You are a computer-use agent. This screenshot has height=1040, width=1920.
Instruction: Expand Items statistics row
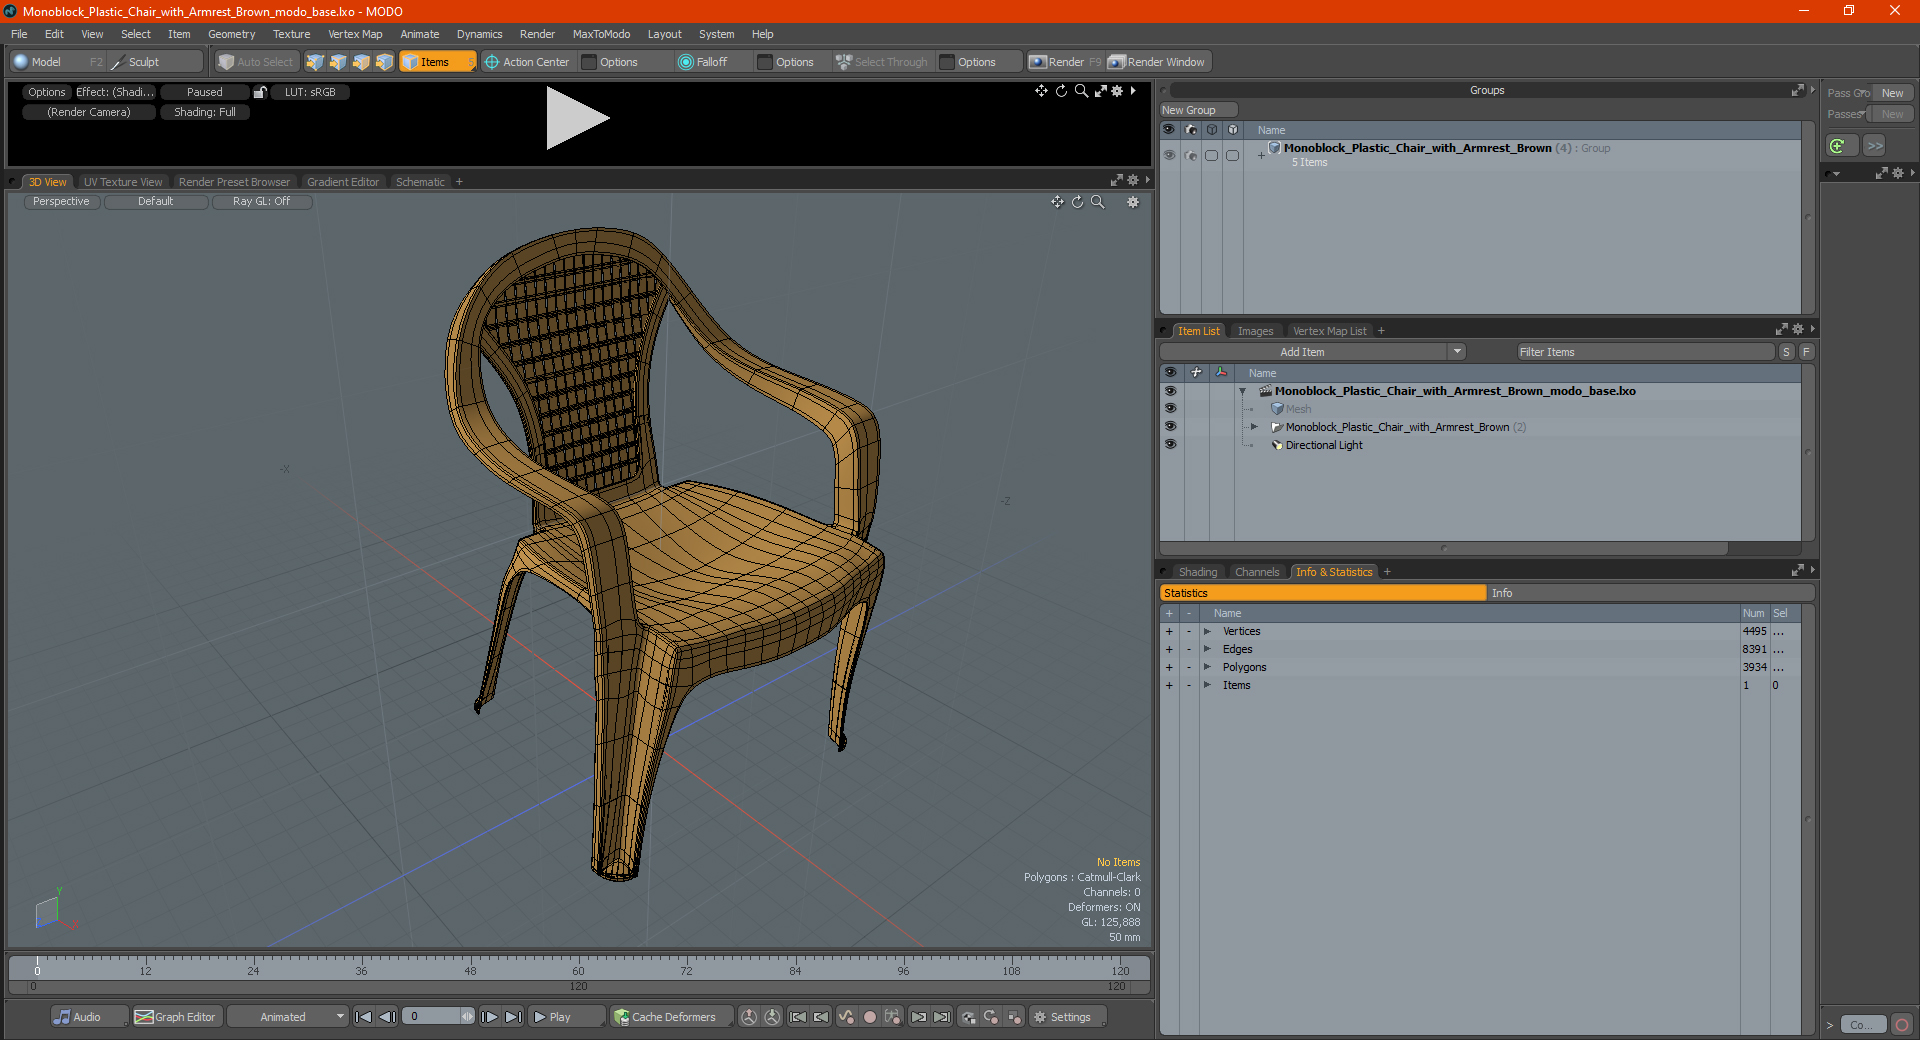coord(1207,685)
